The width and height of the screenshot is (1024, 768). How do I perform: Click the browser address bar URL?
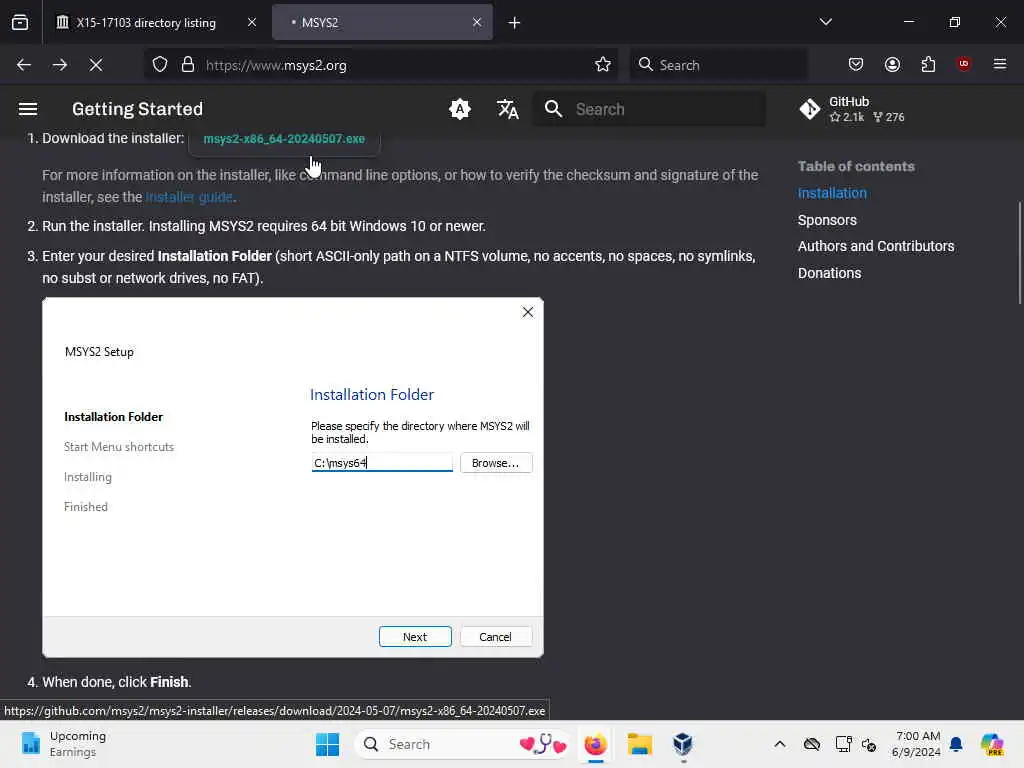point(276,65)
